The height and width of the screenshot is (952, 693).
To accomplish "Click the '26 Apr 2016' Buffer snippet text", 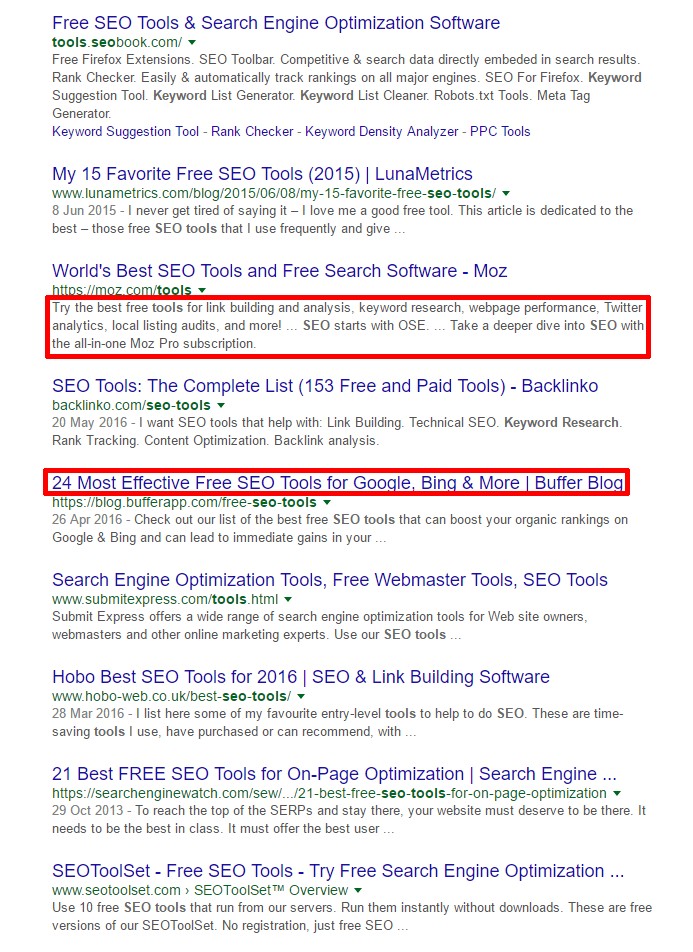I will 340,529.
